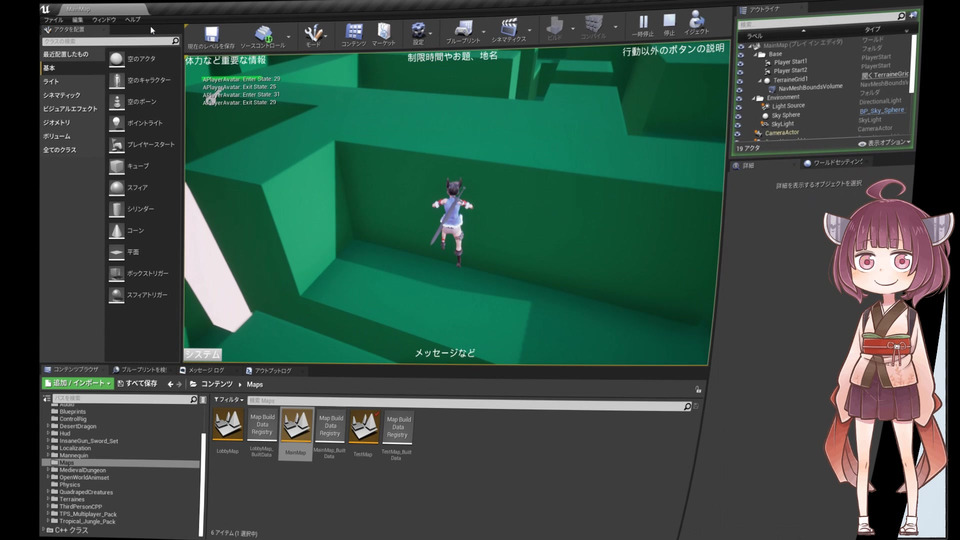This screenshot has height=540, width=960.
Task: Select Empty Character (空のキャラクター) item
Action: [x=143, y=80]
